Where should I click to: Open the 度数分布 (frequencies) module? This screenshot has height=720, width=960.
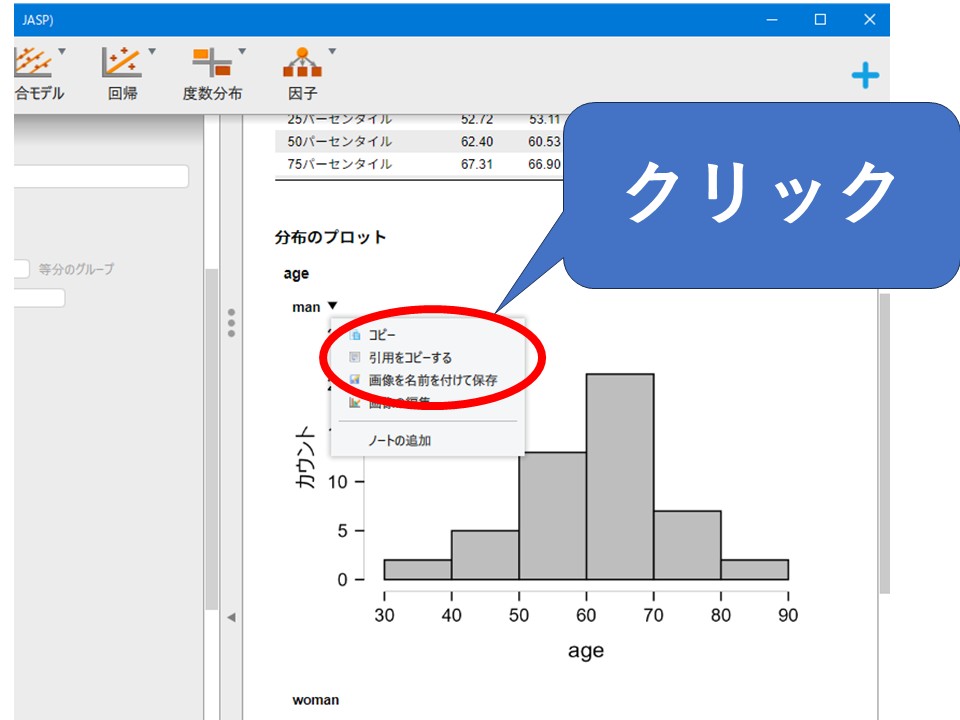coord(212,74)
